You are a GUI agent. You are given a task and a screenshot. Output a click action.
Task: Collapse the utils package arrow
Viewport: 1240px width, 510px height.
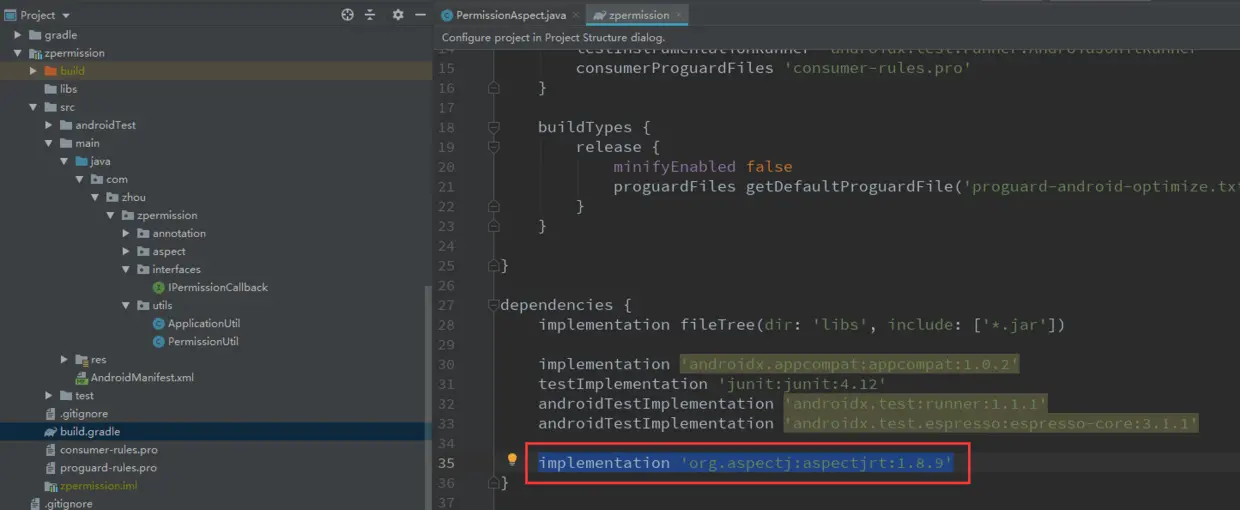127,305
